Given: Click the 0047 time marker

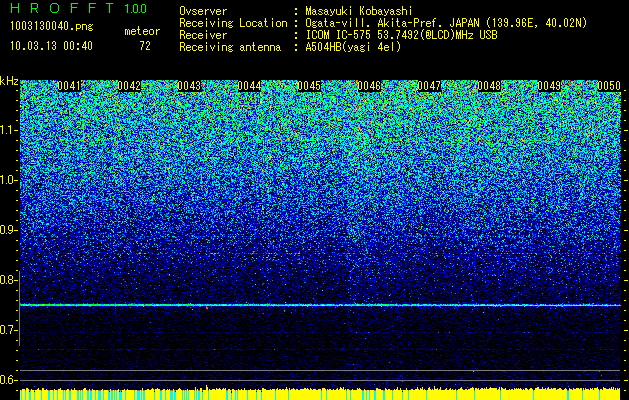Looking at the screenshot, I should pos(429,86).
